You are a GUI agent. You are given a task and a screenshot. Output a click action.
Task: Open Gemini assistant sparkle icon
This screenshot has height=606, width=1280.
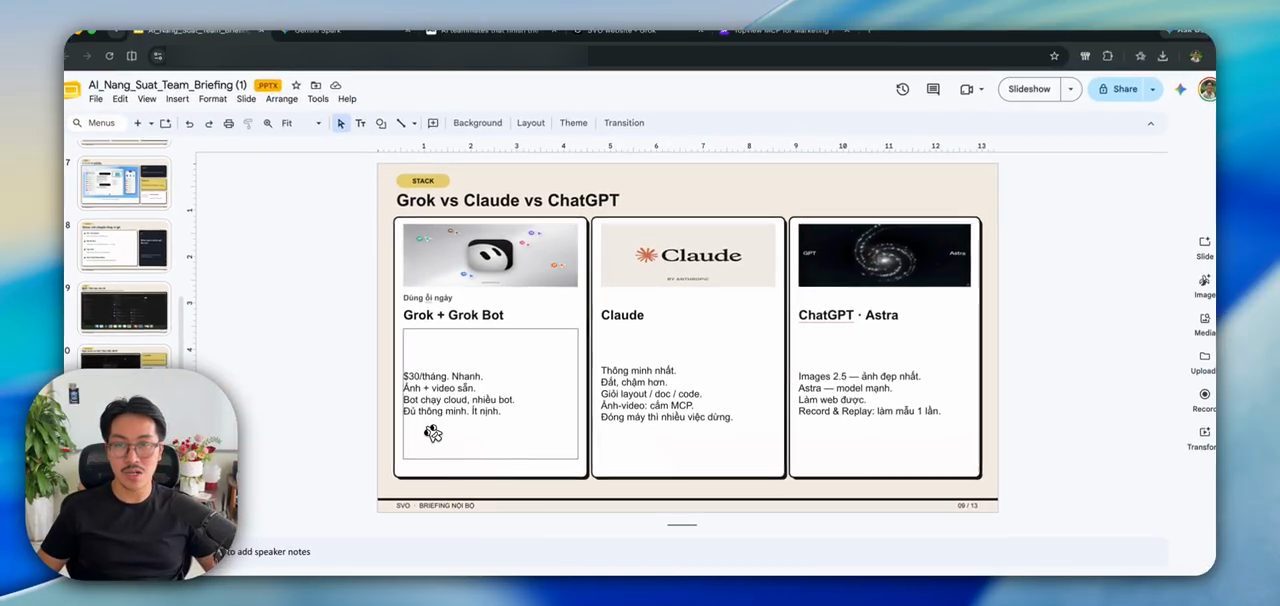pyautogui.click(x=1181, y=89)
